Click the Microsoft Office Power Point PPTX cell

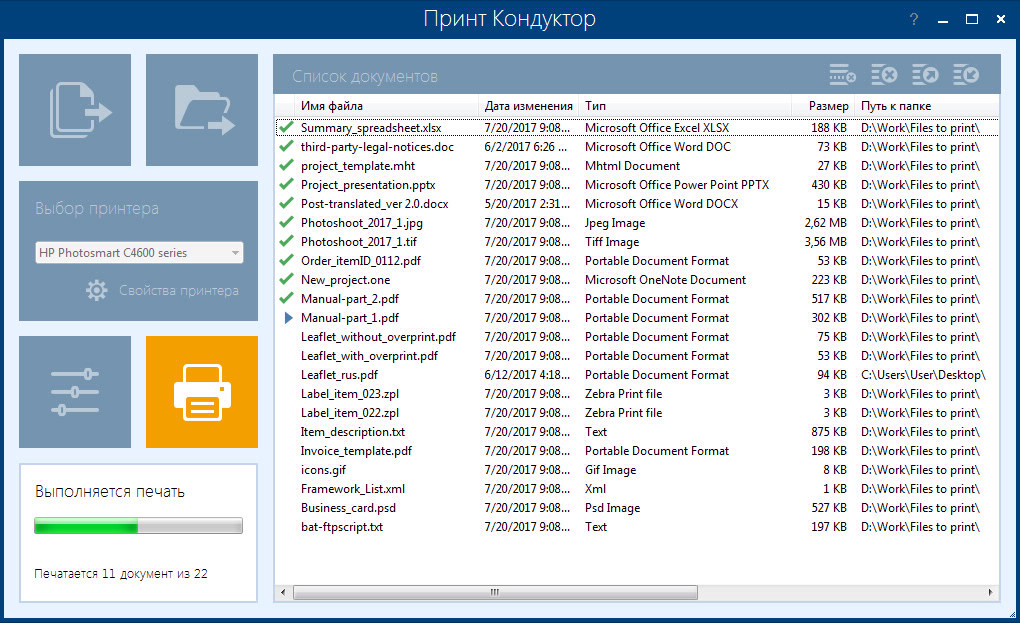tap(677, 185)
